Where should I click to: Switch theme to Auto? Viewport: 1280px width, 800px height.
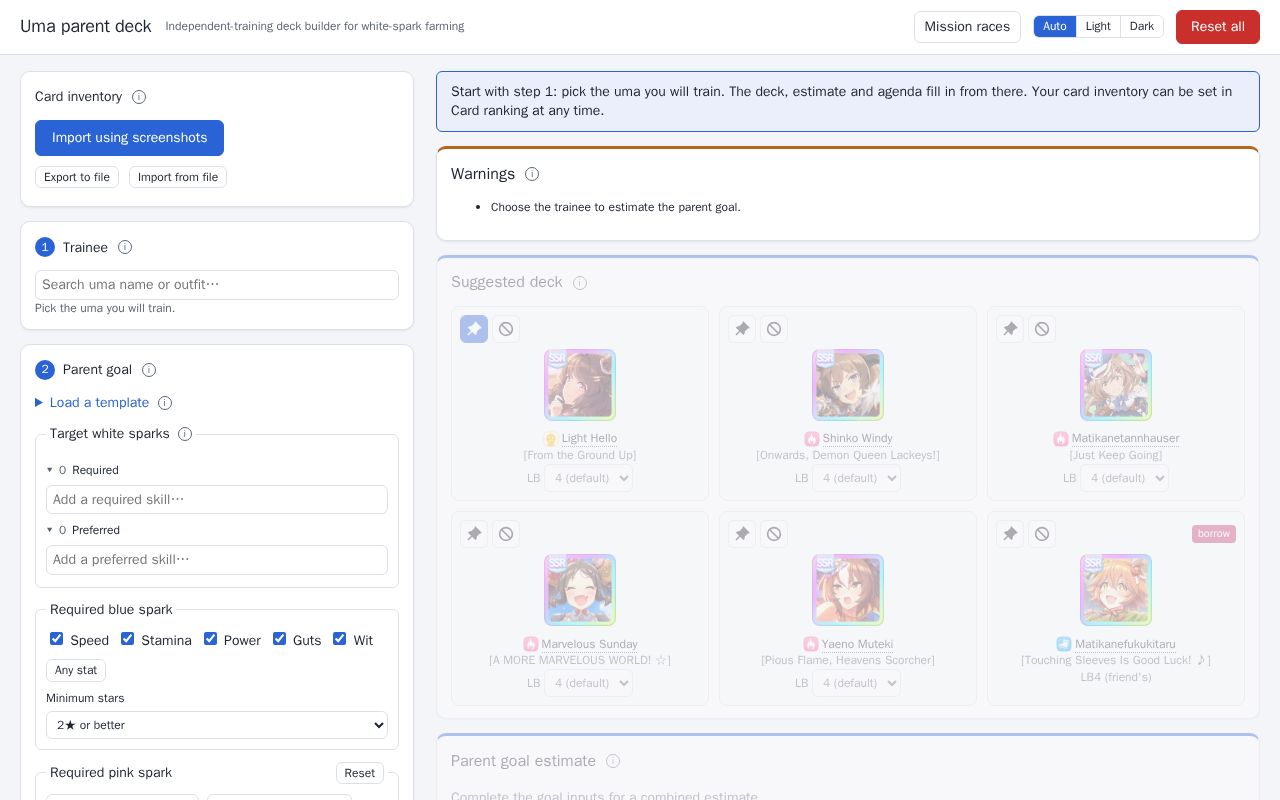1055,27
